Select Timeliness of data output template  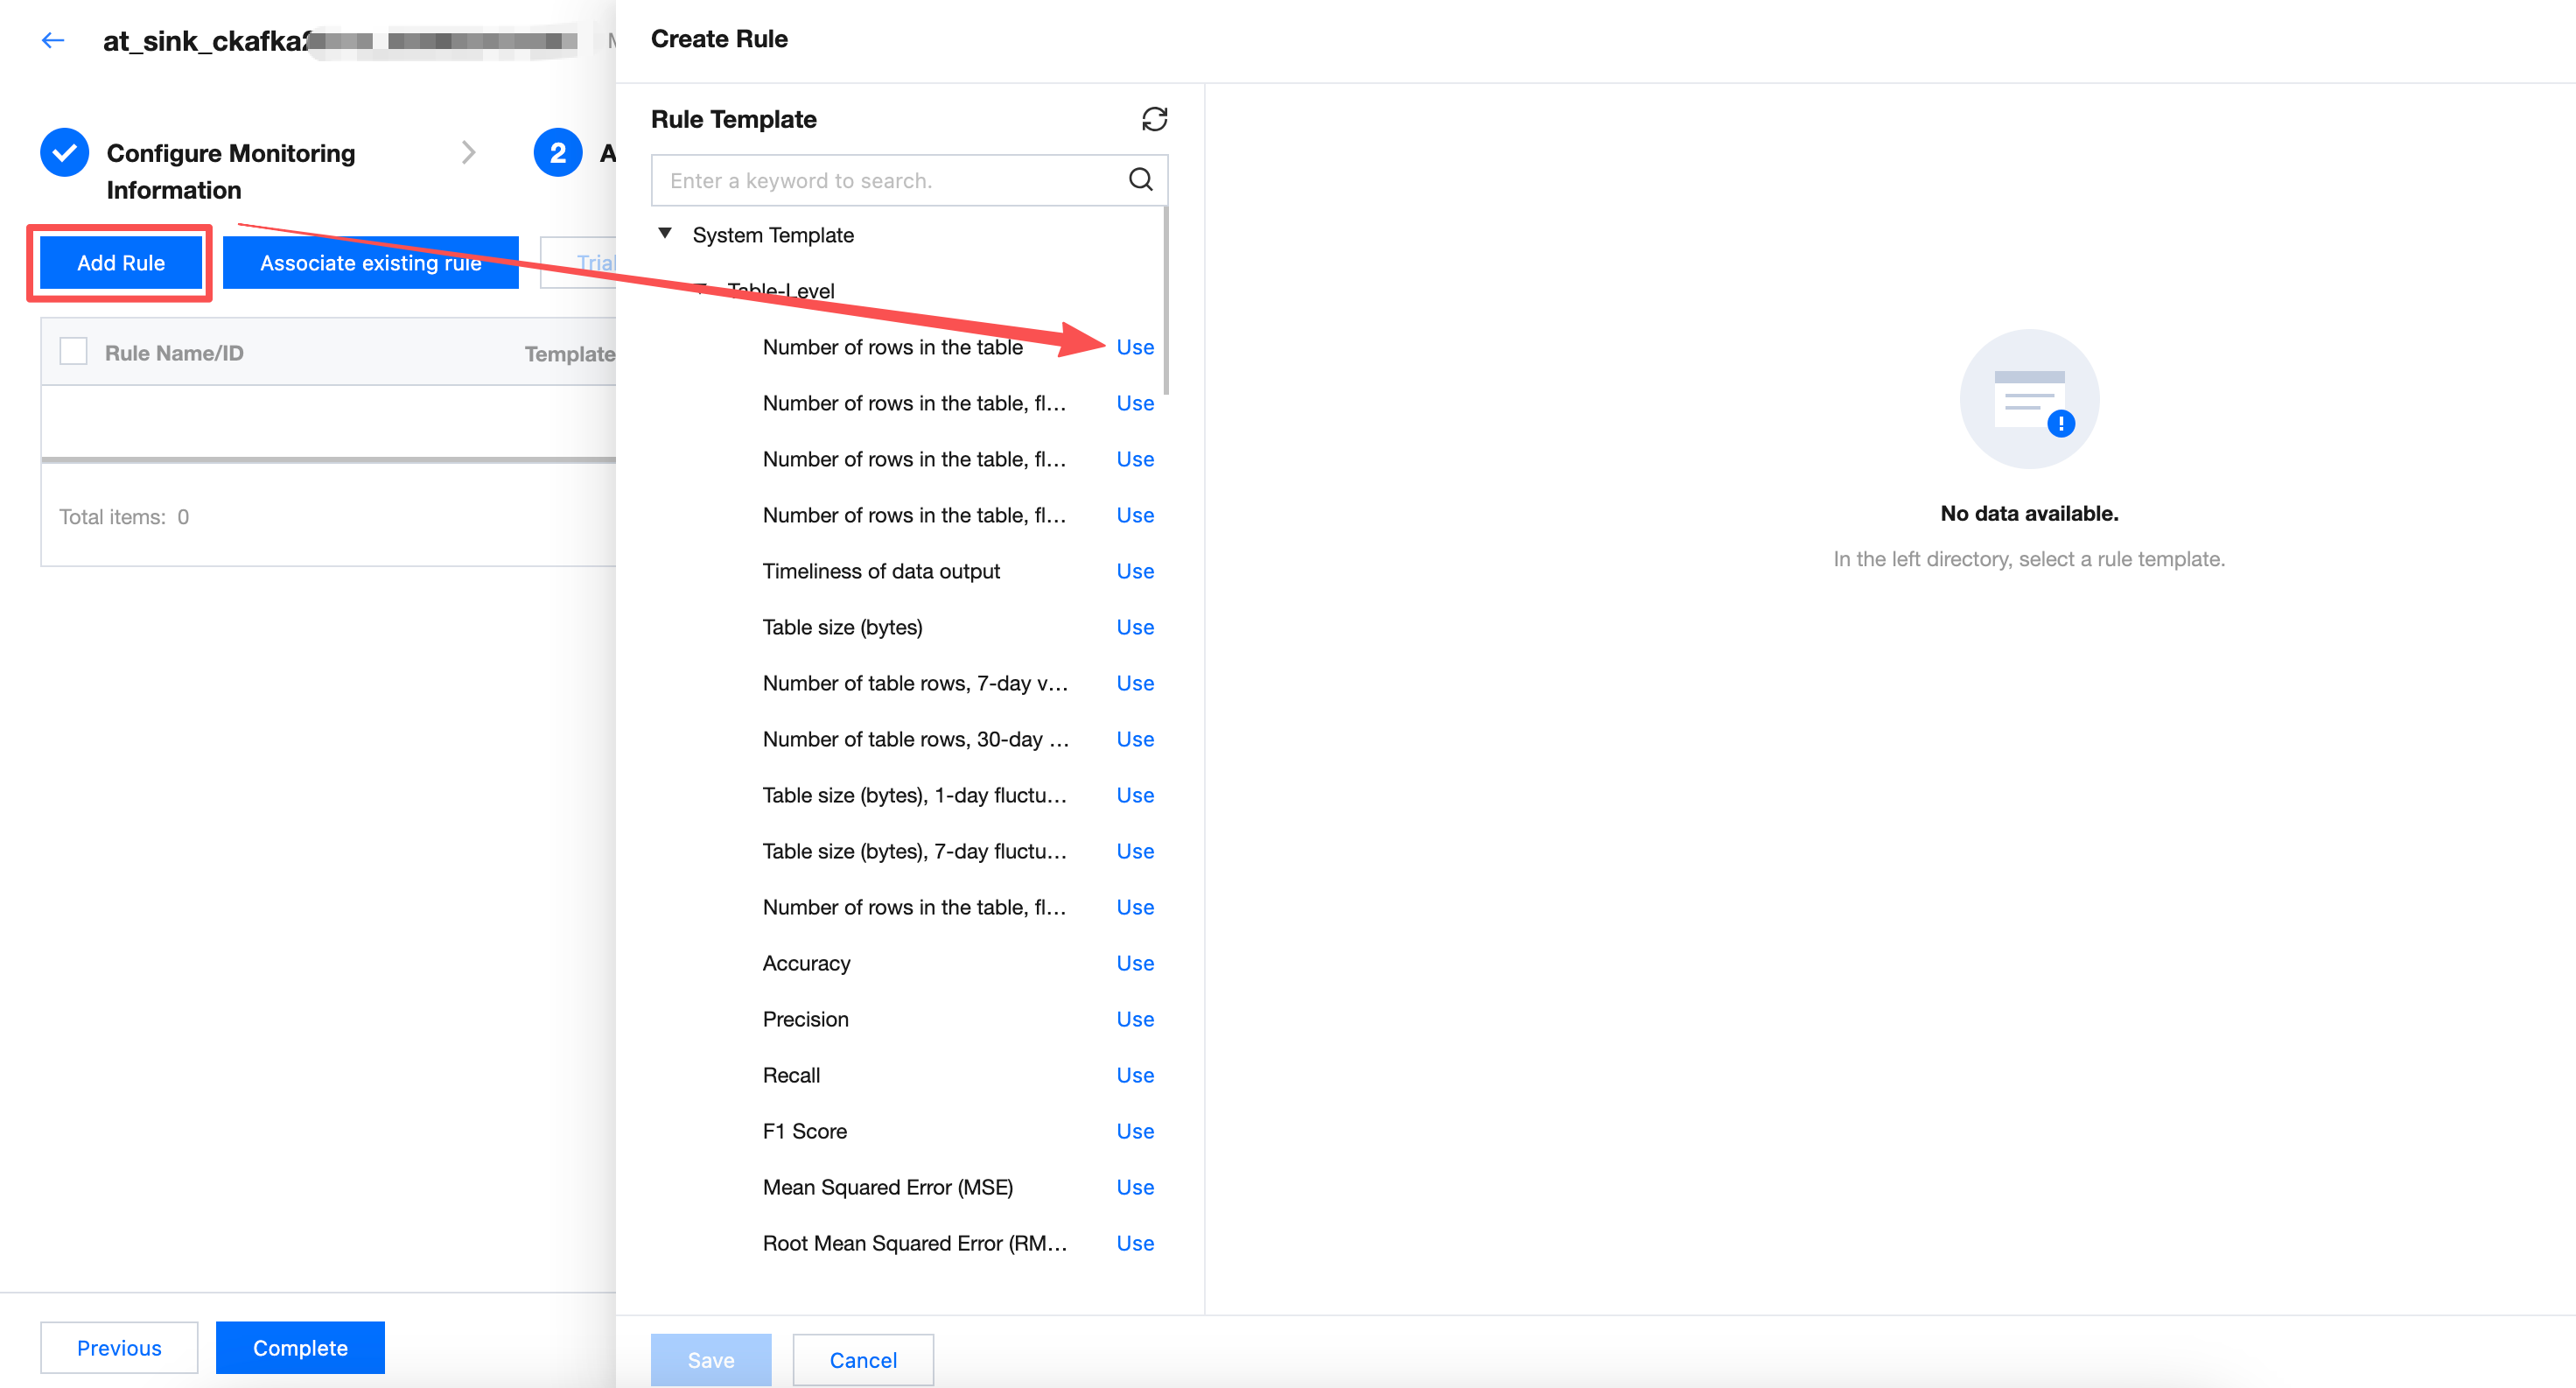880,571
